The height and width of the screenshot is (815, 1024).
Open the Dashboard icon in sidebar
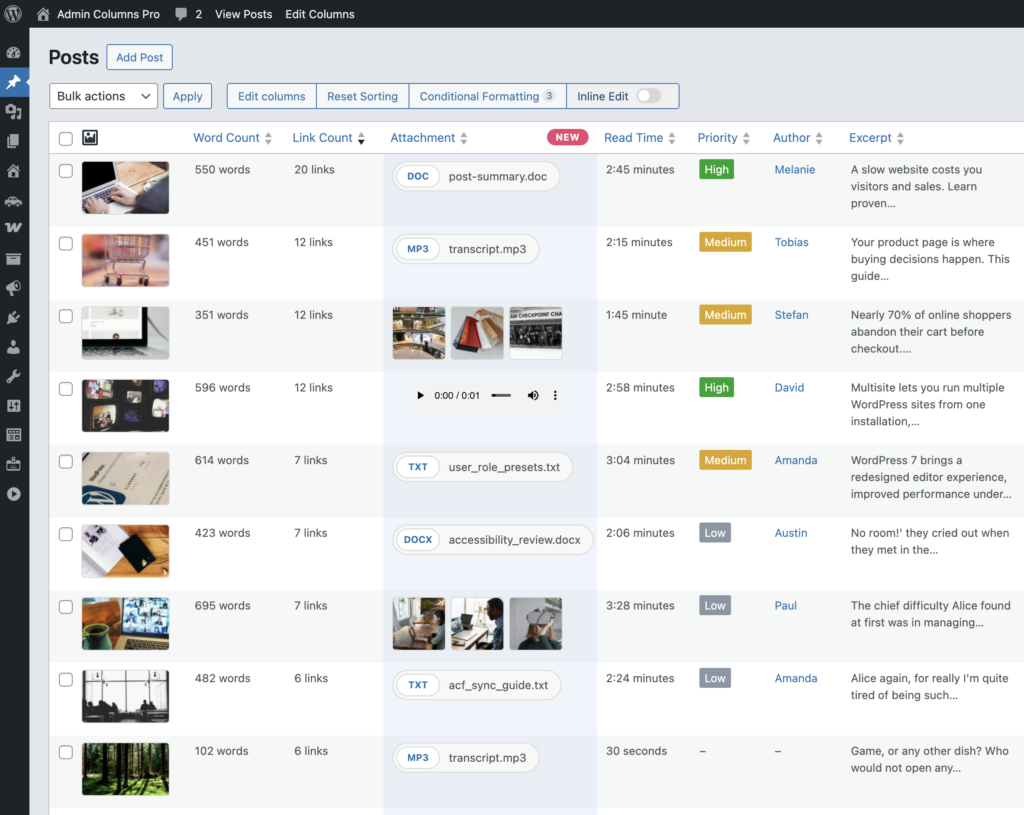[13, 53]
